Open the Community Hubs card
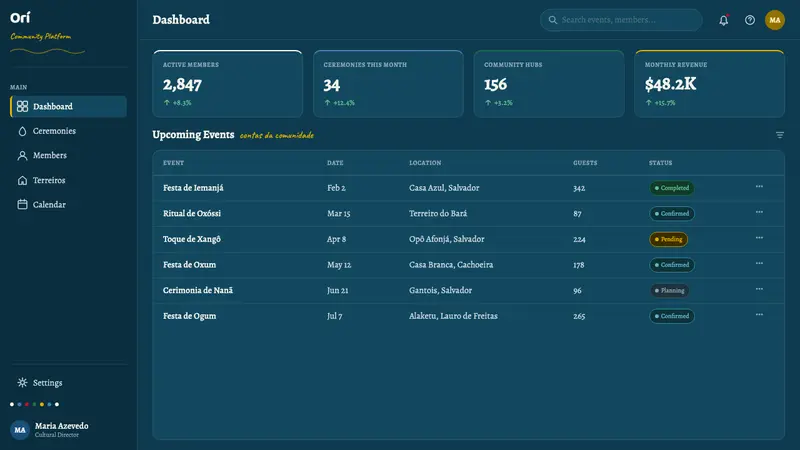 click(549, 84)
